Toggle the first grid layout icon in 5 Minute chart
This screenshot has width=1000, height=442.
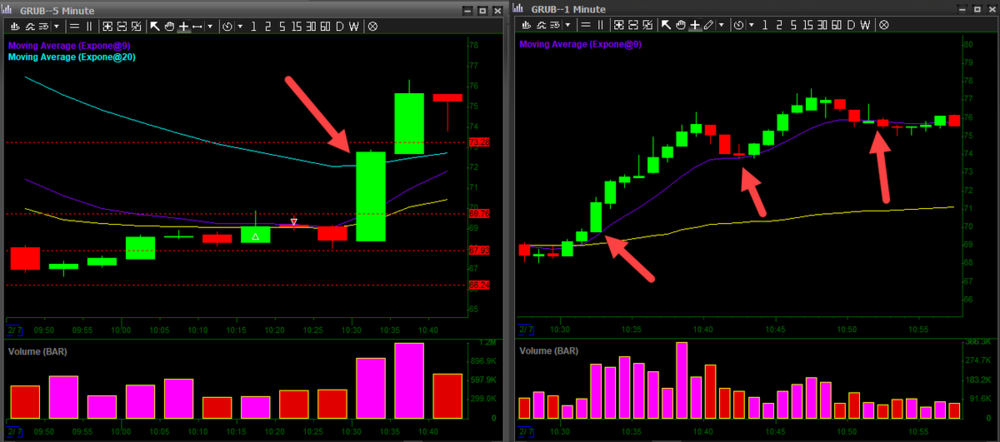point(107,25)
